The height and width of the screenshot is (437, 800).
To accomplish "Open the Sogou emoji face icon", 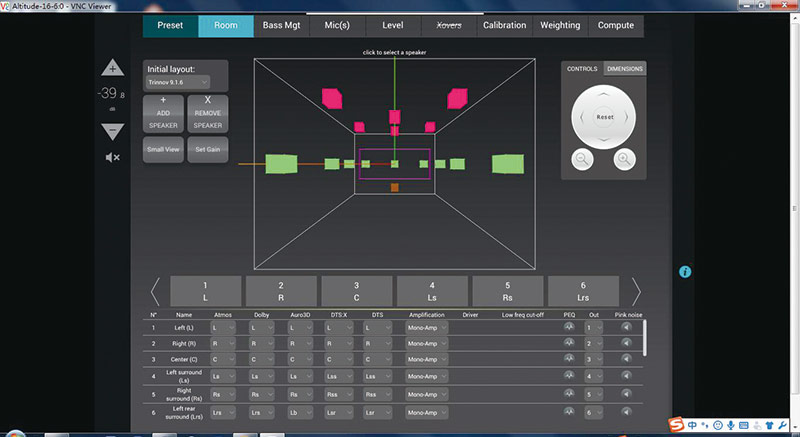I will 718,425.
